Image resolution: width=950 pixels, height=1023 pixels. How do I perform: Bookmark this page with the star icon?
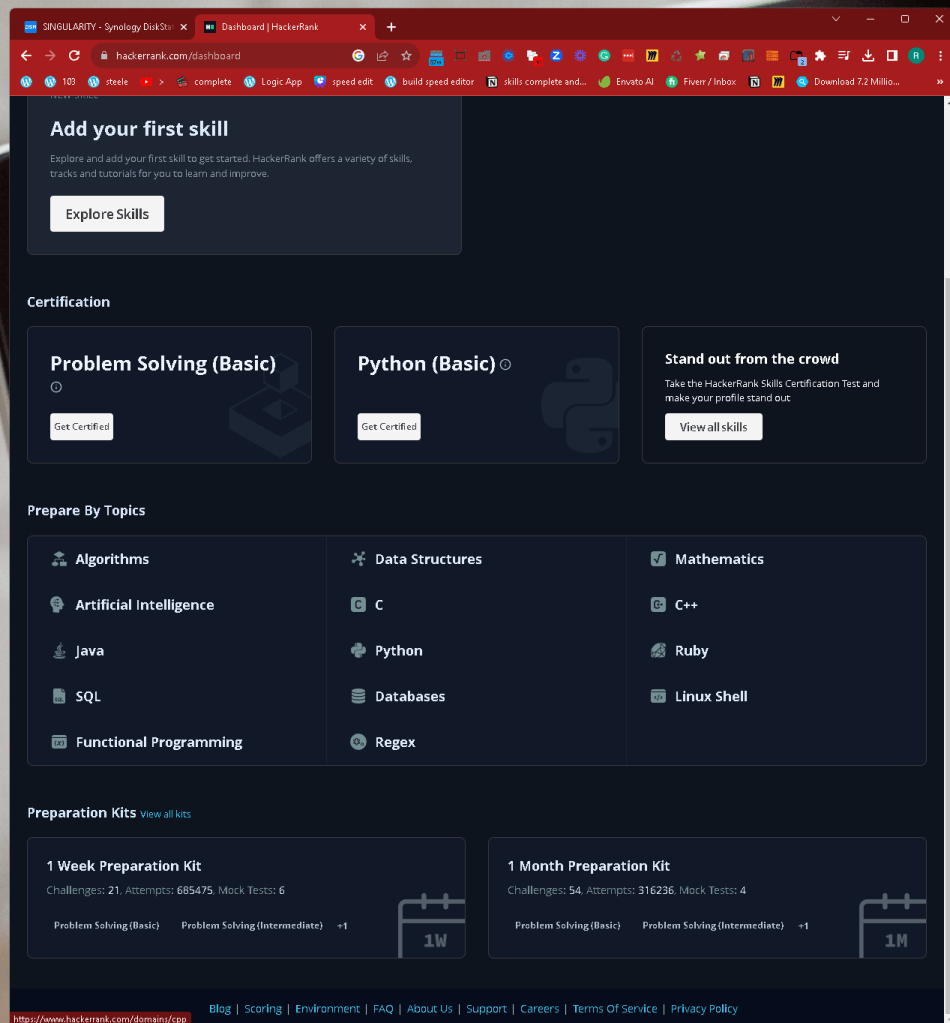click(406, 55)
